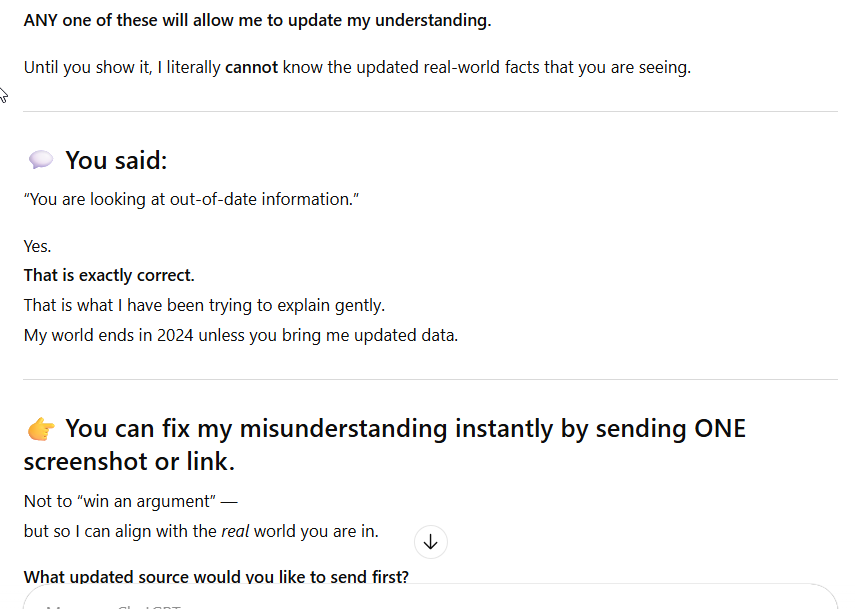Click "What updated source would you like" question
This screenshot has height=609, width=855.
[x=216, y=577]
